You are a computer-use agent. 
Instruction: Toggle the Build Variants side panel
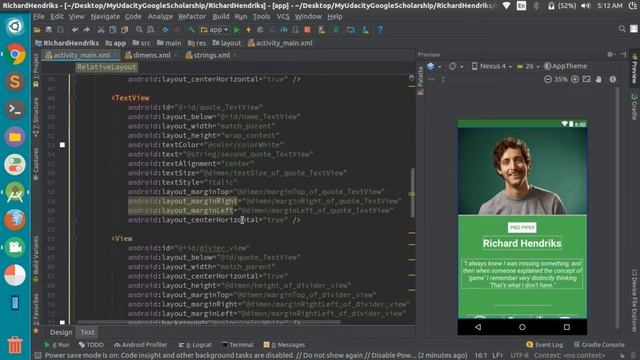click(36, 259)
